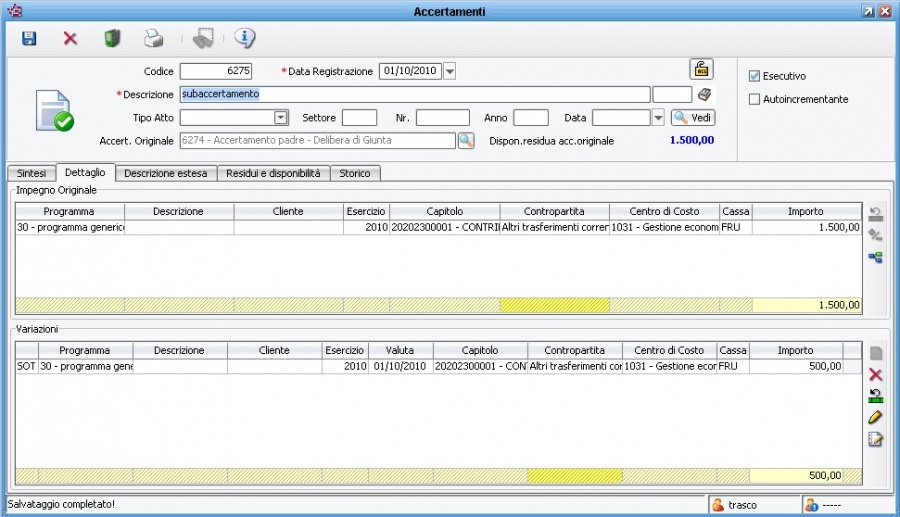The width and height of the screenshot is (900, 517).
Task: Delete variation row with red X icon
Action: click(876, 374)
